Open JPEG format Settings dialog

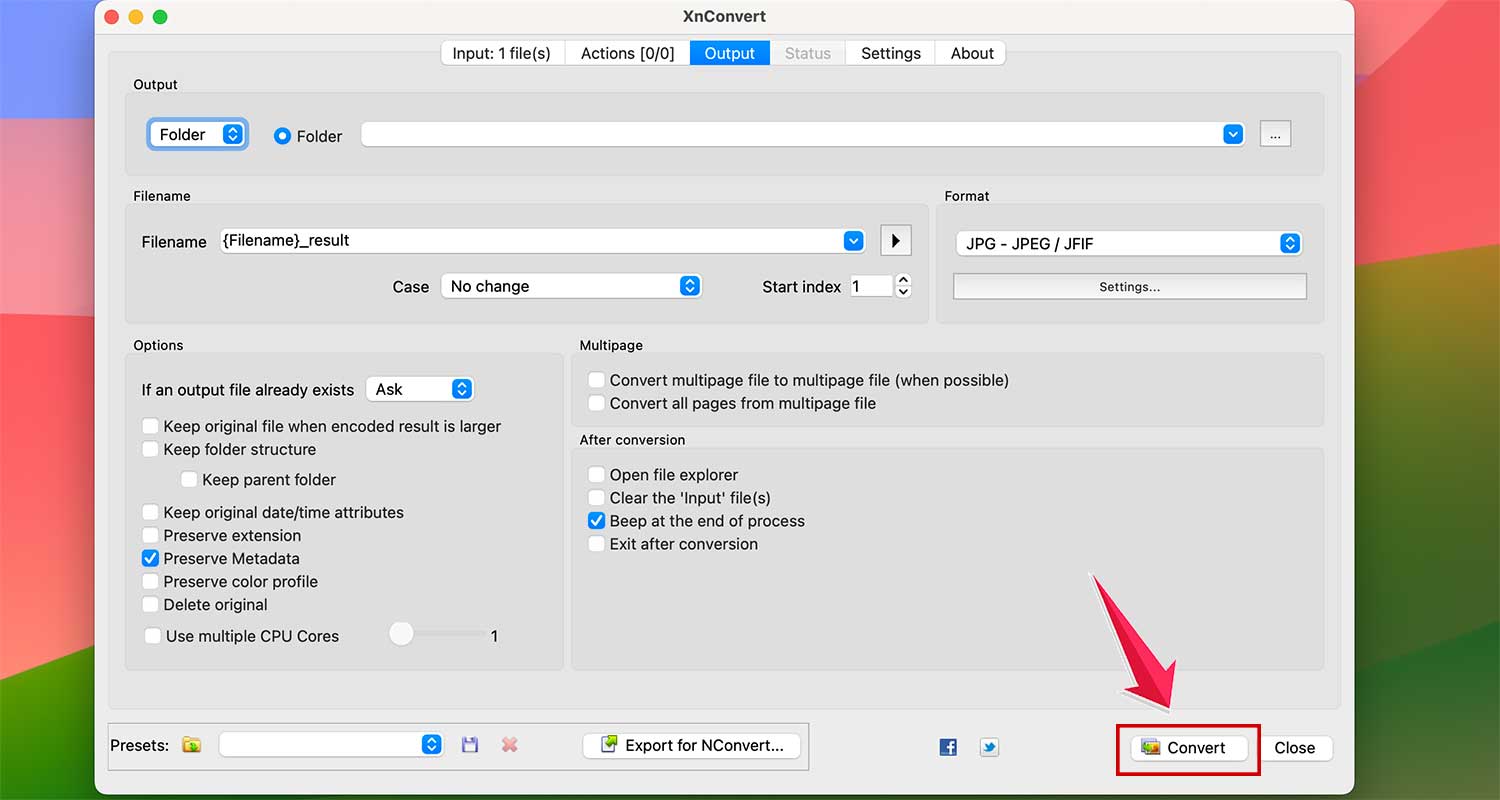coord(1128,286)
